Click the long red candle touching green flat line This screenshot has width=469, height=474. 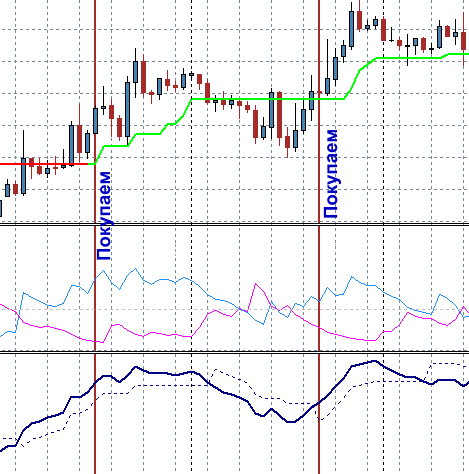point(279,115)
